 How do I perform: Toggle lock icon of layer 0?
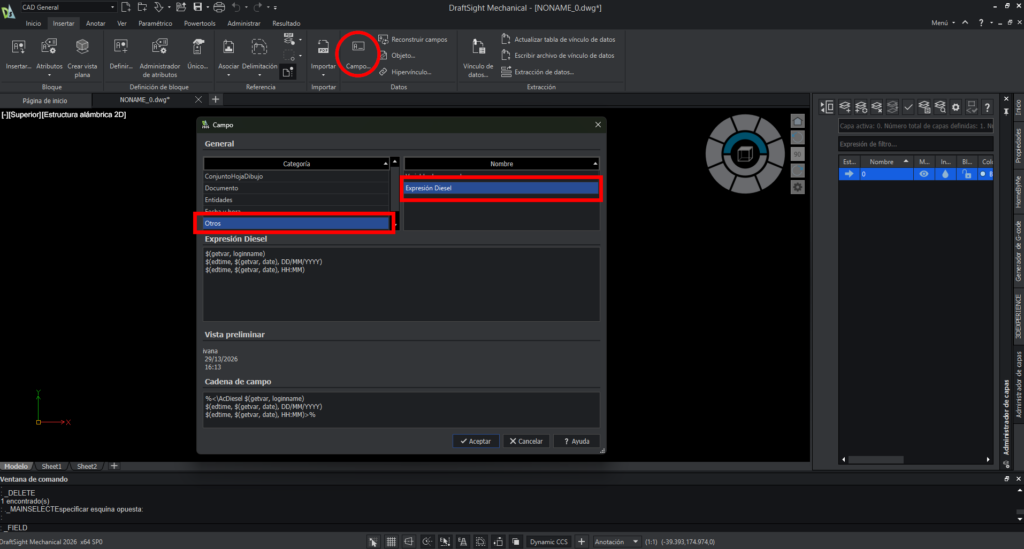[x=967, y=174]
